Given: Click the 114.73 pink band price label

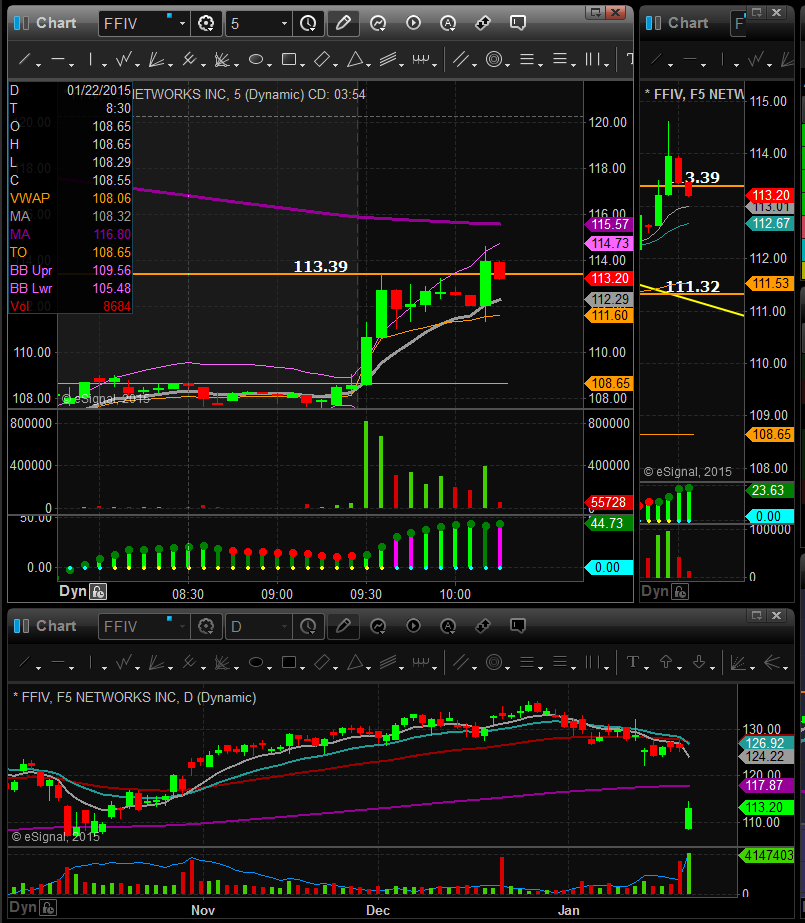Looking at the screenshot, I should coord(609,243).
